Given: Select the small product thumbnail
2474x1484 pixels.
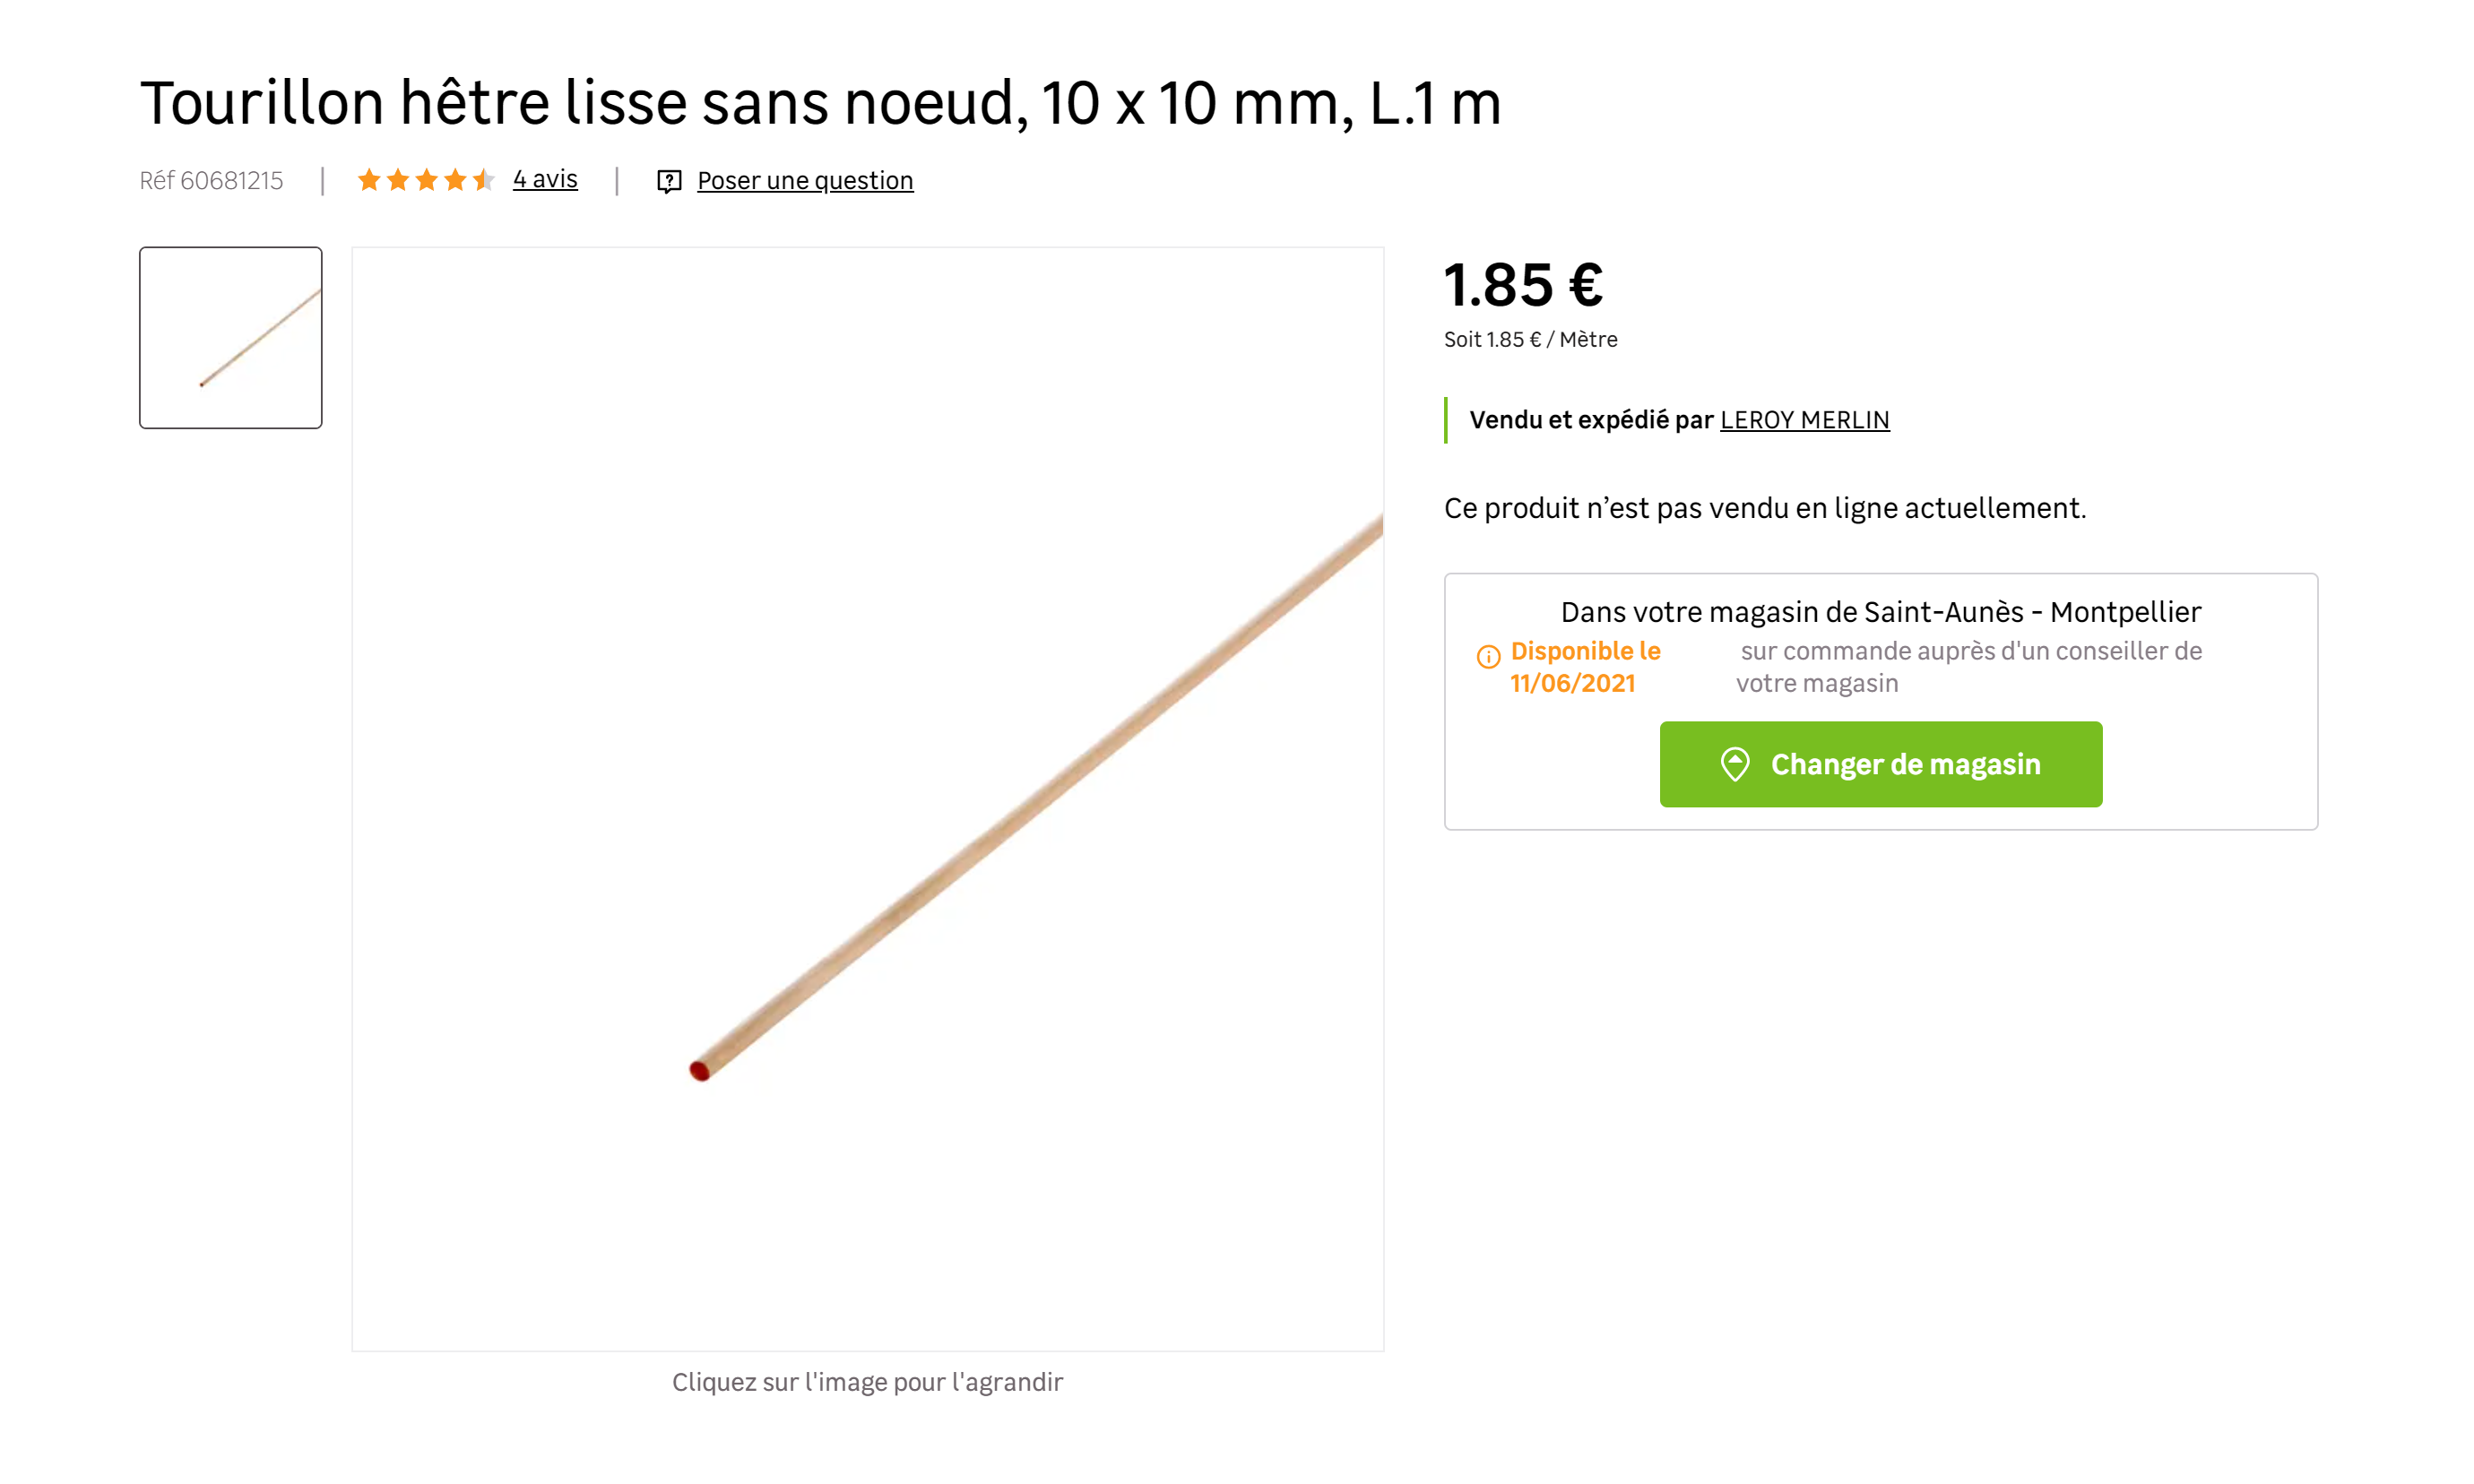Looking at the screenshot, I should tap(231, 338).
